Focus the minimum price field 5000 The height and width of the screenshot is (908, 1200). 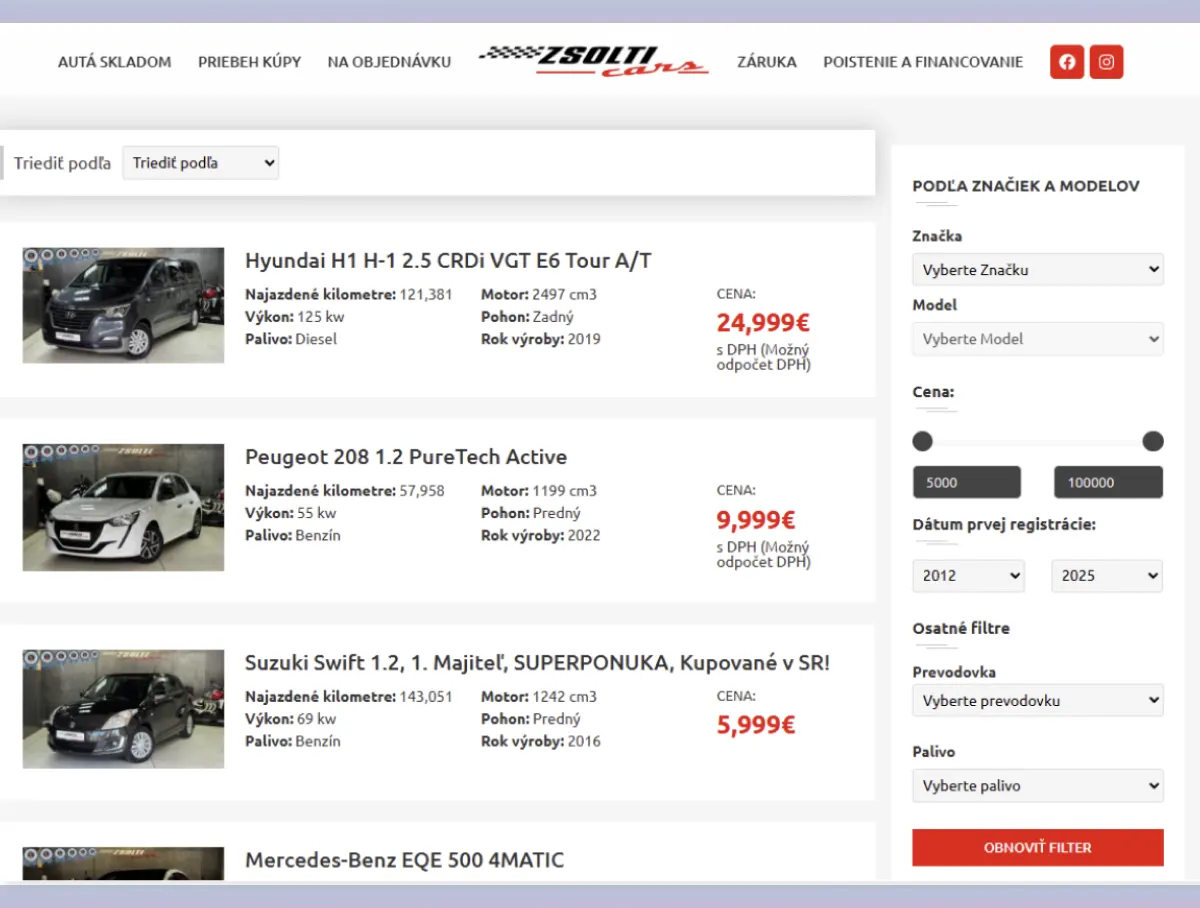[x=967, y=482]
